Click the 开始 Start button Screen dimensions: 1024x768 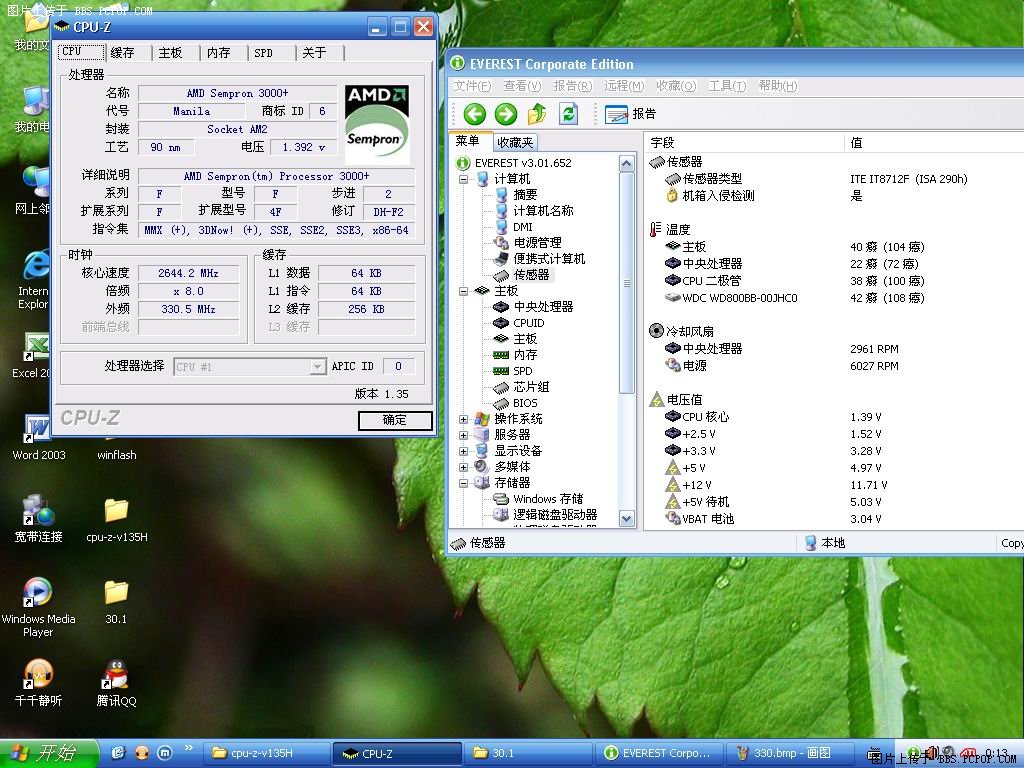49,753
